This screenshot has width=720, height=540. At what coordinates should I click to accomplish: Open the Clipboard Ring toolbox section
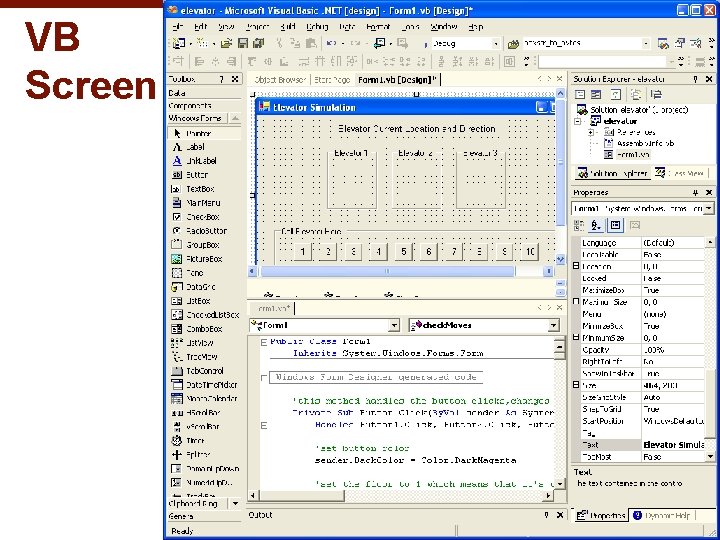[198, 504]
